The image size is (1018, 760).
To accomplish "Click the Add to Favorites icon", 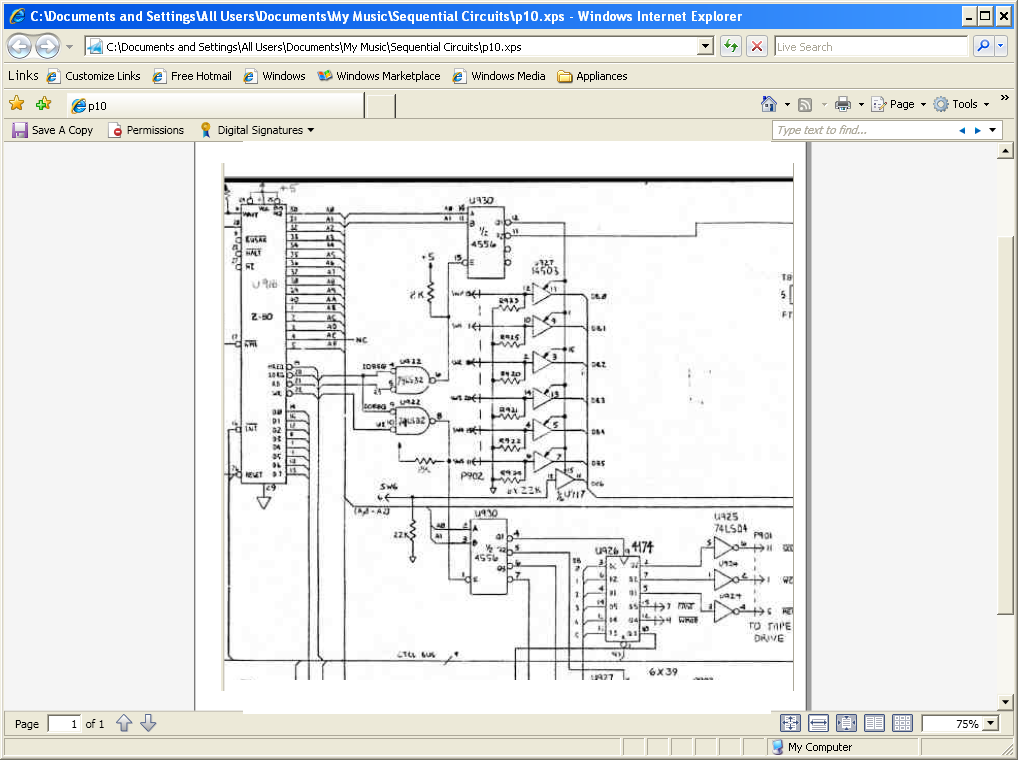I will [43, 103].
